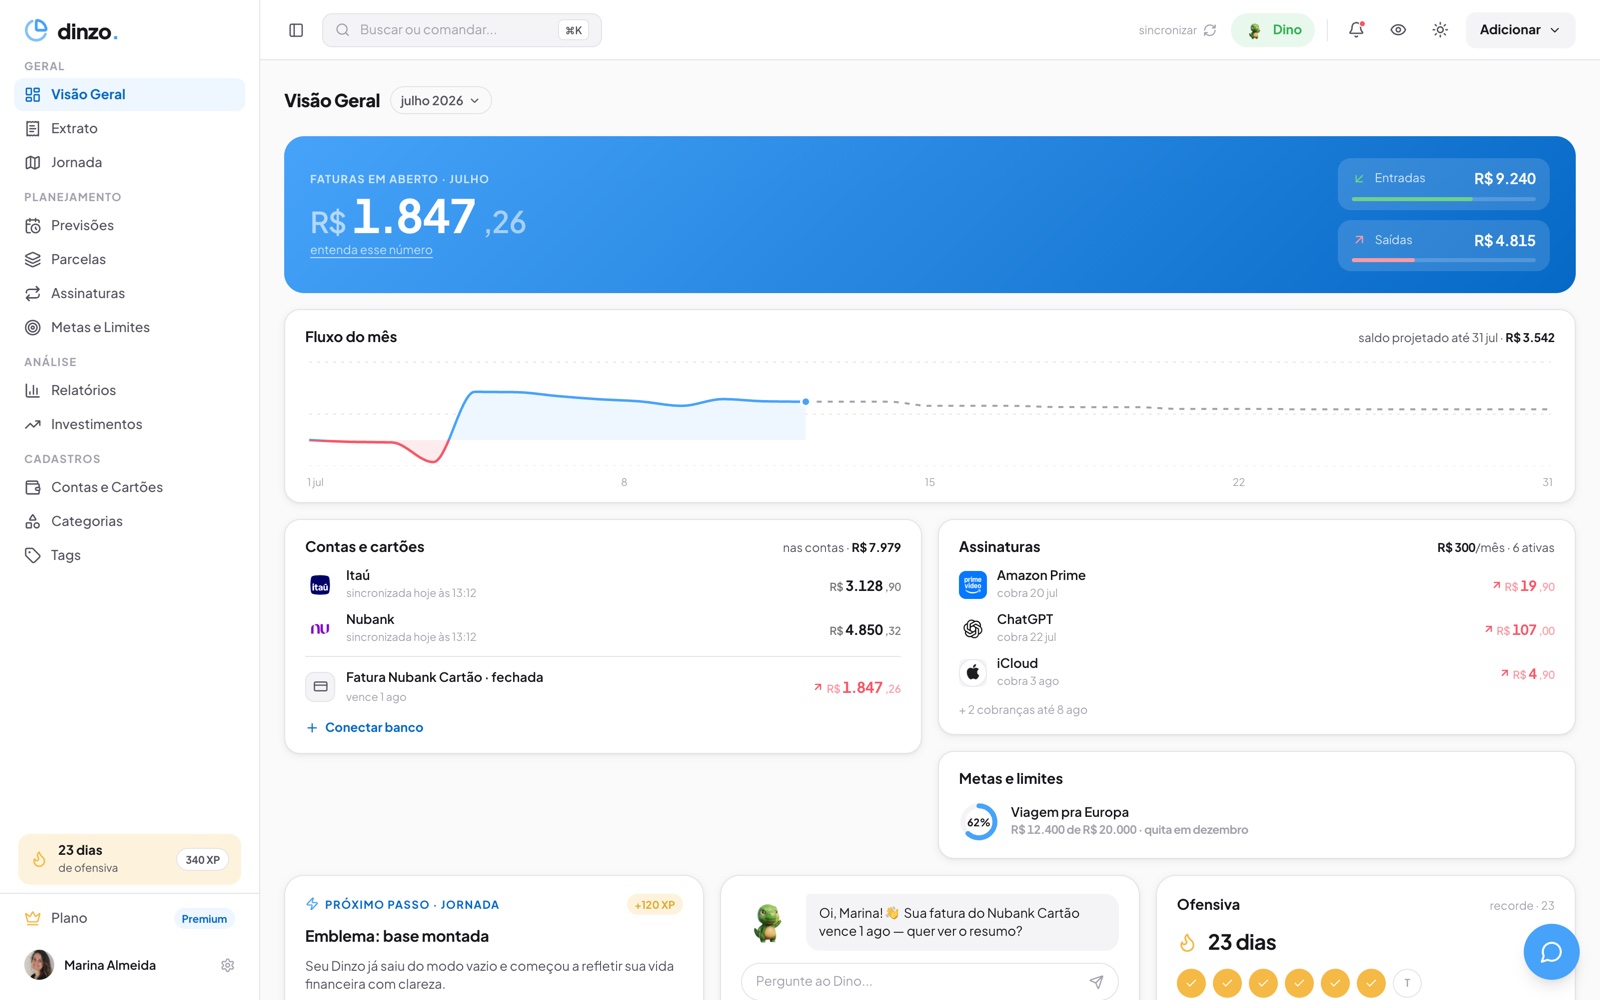
Task: Click the Contas e Cartões wallet icon
Action: 33,487
